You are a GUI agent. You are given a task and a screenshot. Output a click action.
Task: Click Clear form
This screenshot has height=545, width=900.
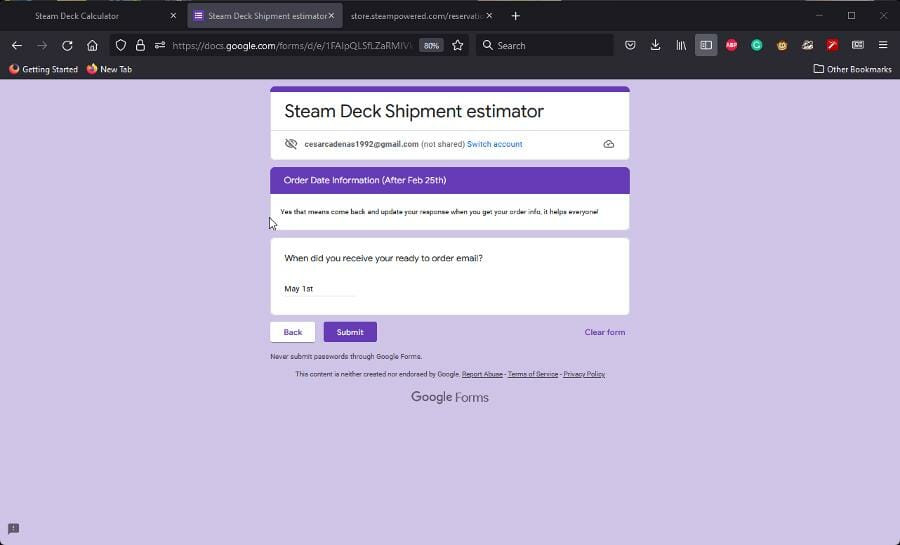tap(604, 332)
